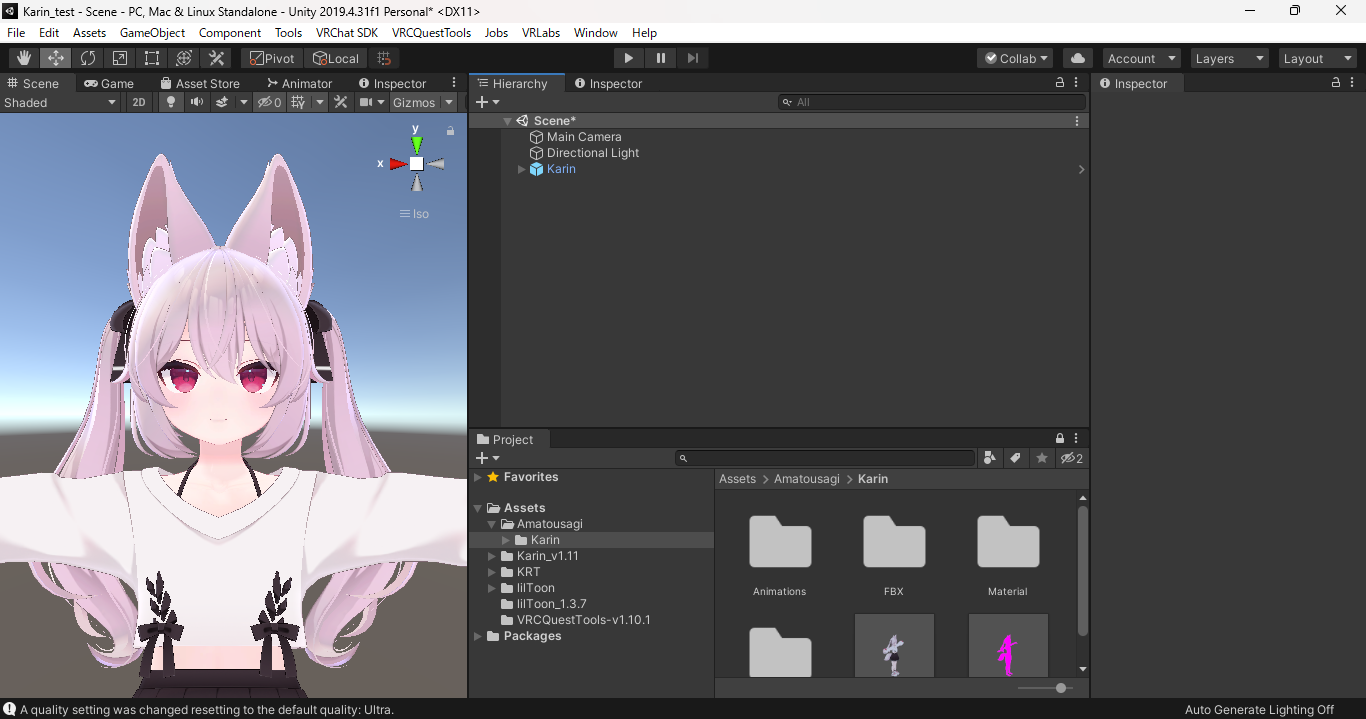Viewport: 1366px width, 719px height.
Task: Select the Hand tool
Action: pyautogui.click(x=23, y=58)
